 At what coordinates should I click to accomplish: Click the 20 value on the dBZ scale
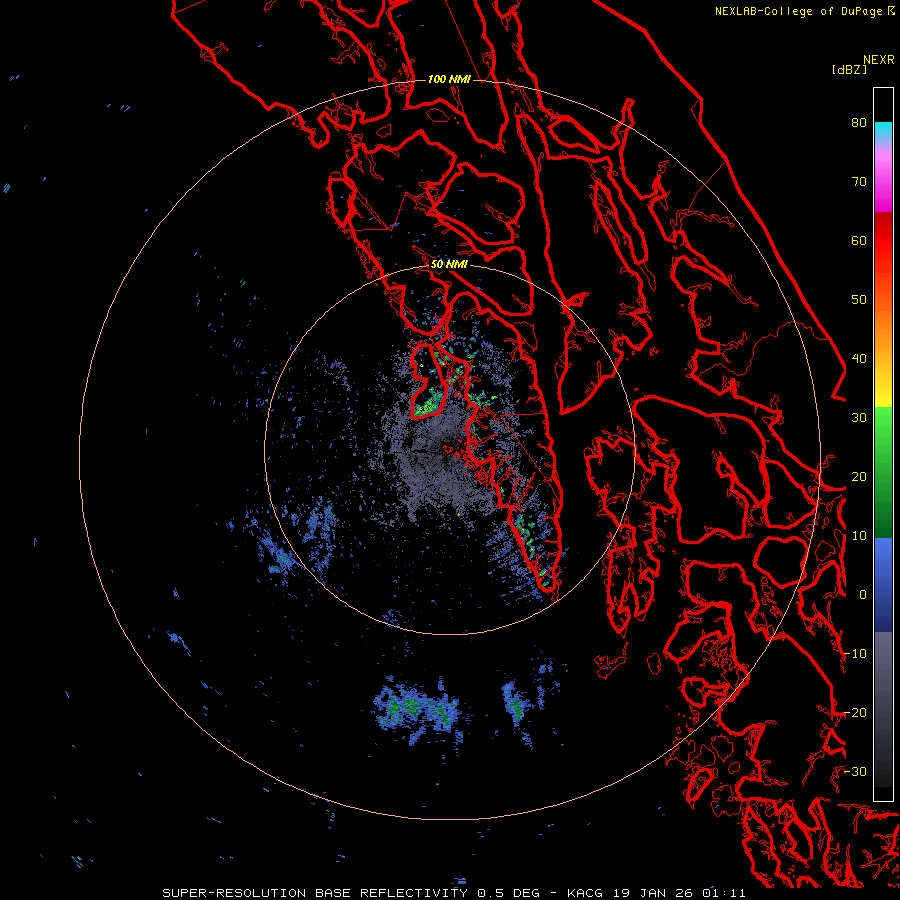(859, 476)
